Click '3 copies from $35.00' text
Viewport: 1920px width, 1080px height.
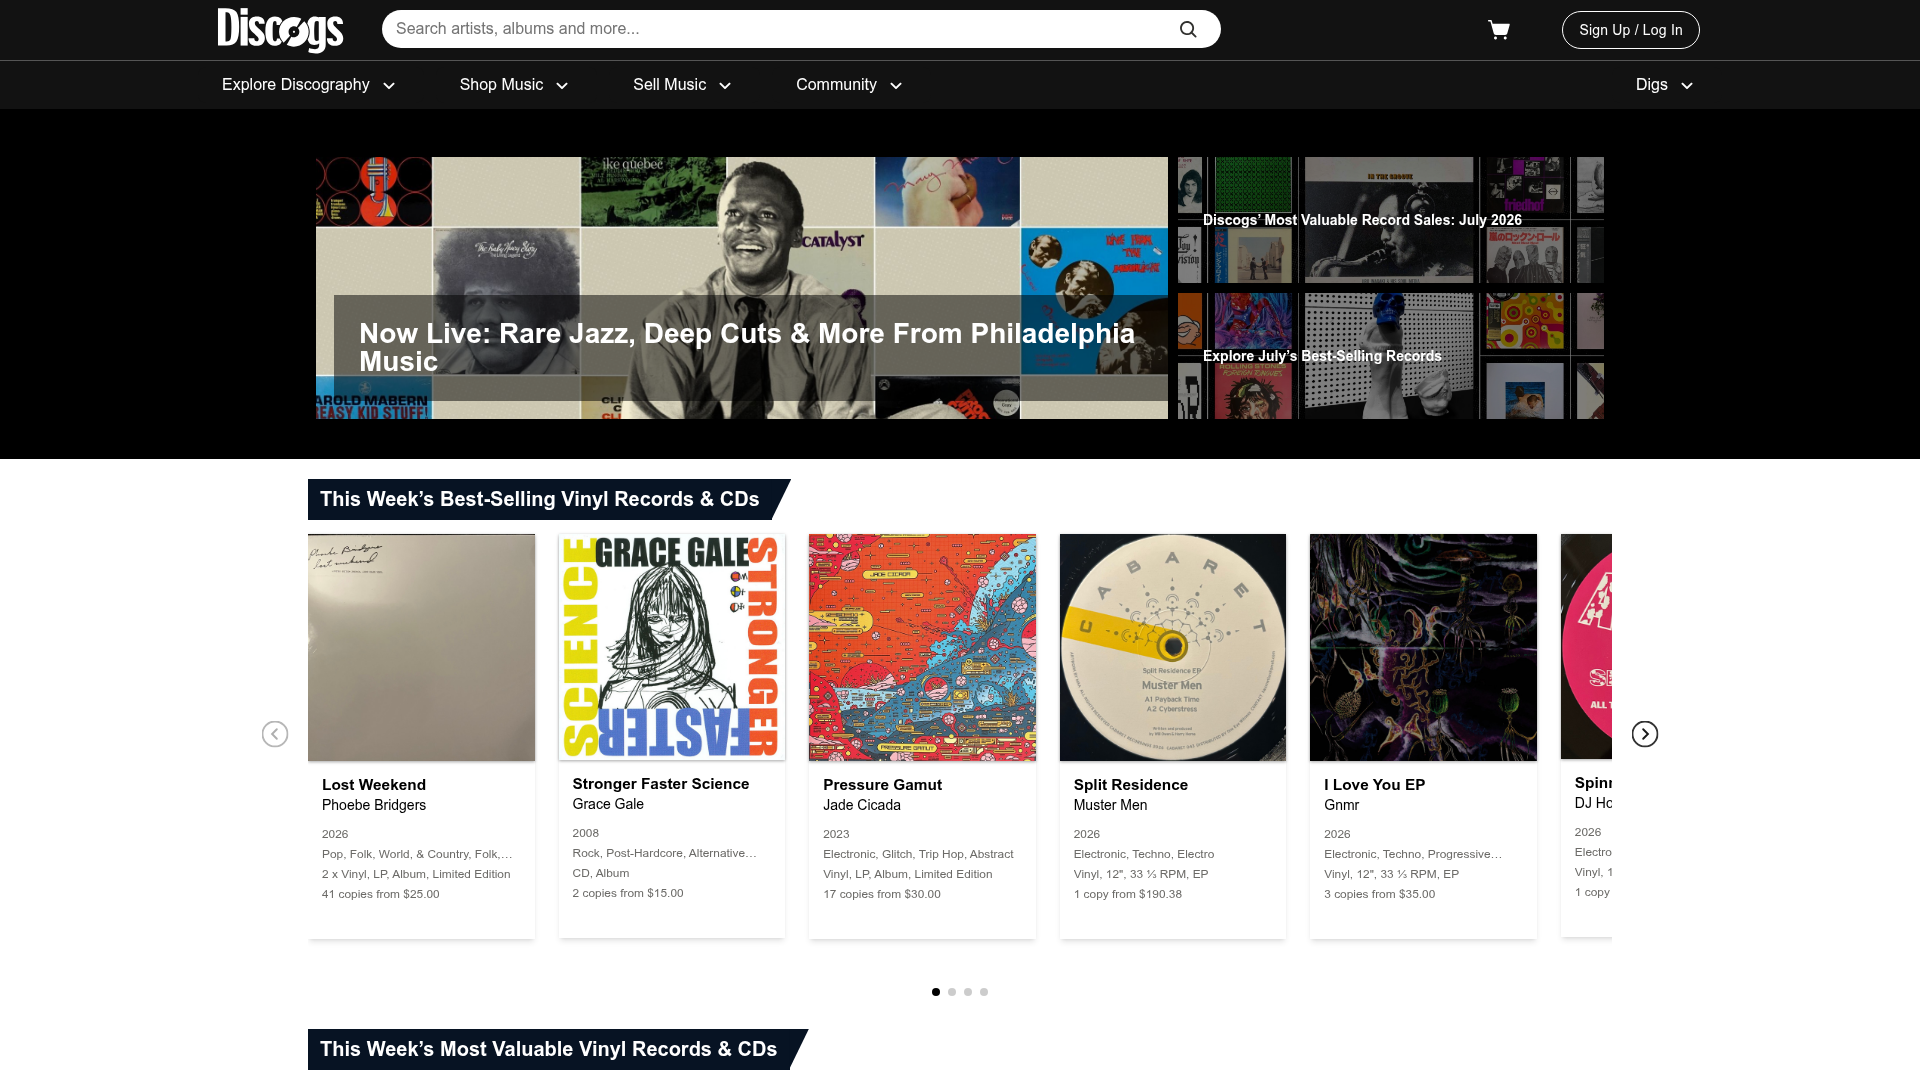tap(1379, 894)
